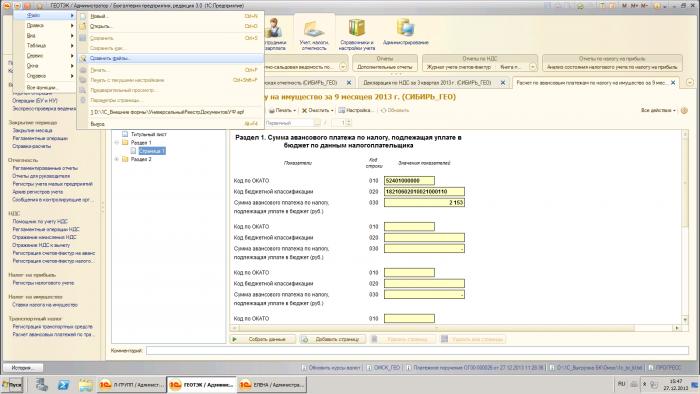Open the 1C main menu orange button

point(7,6)
